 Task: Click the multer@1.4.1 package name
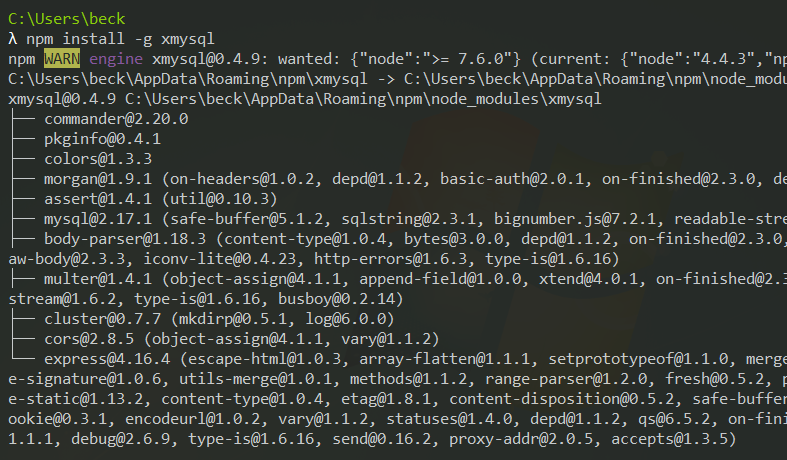pos(97,279)
